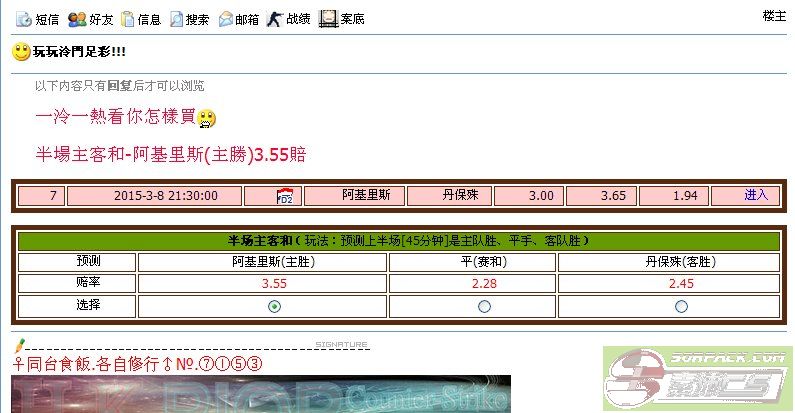Viewport: 795px width, 413px height.
Task: Click the signature pencil icon
Action: tap(19, 345)
